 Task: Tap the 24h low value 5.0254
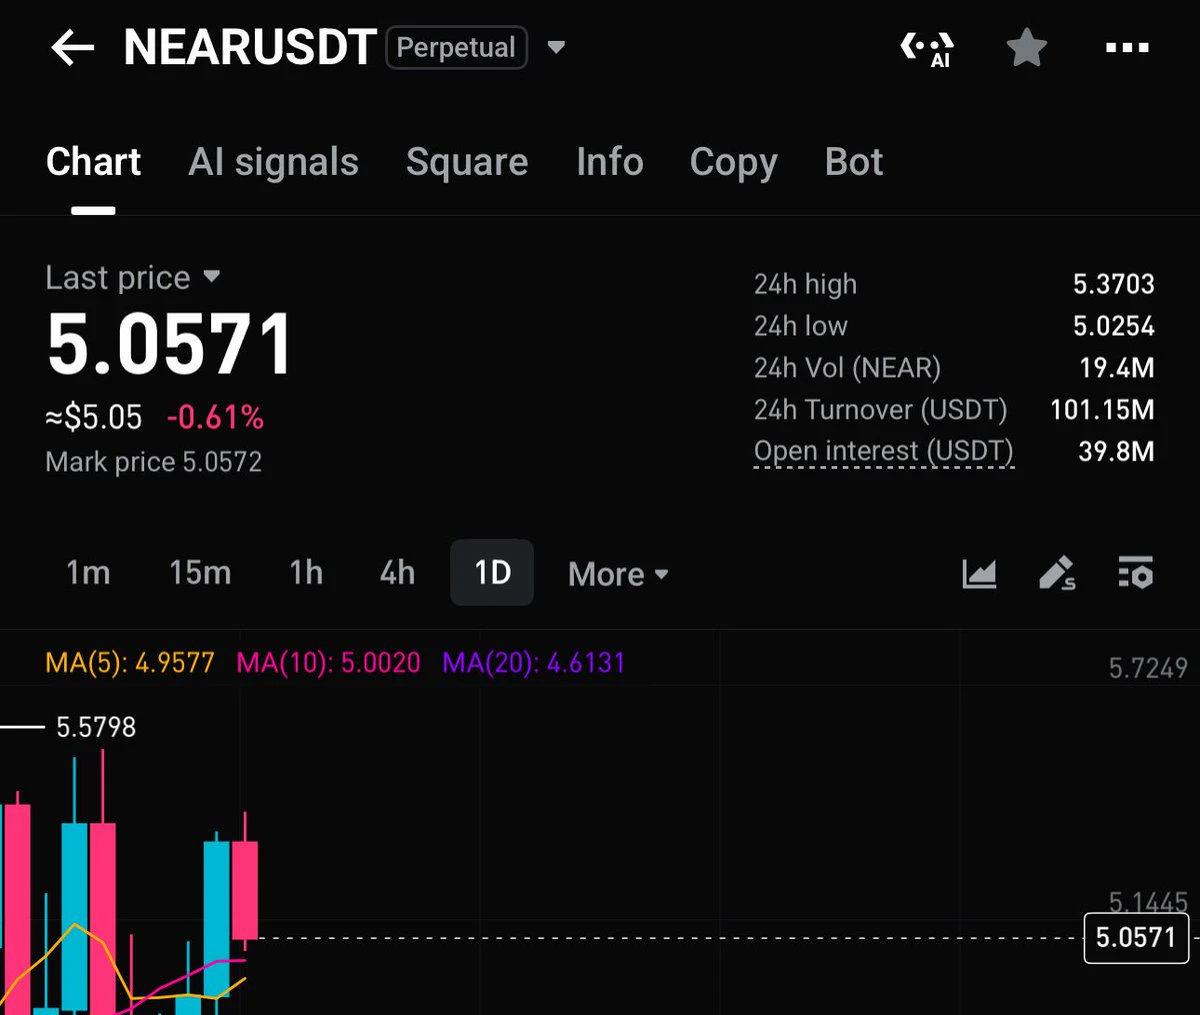[1114, 326]
